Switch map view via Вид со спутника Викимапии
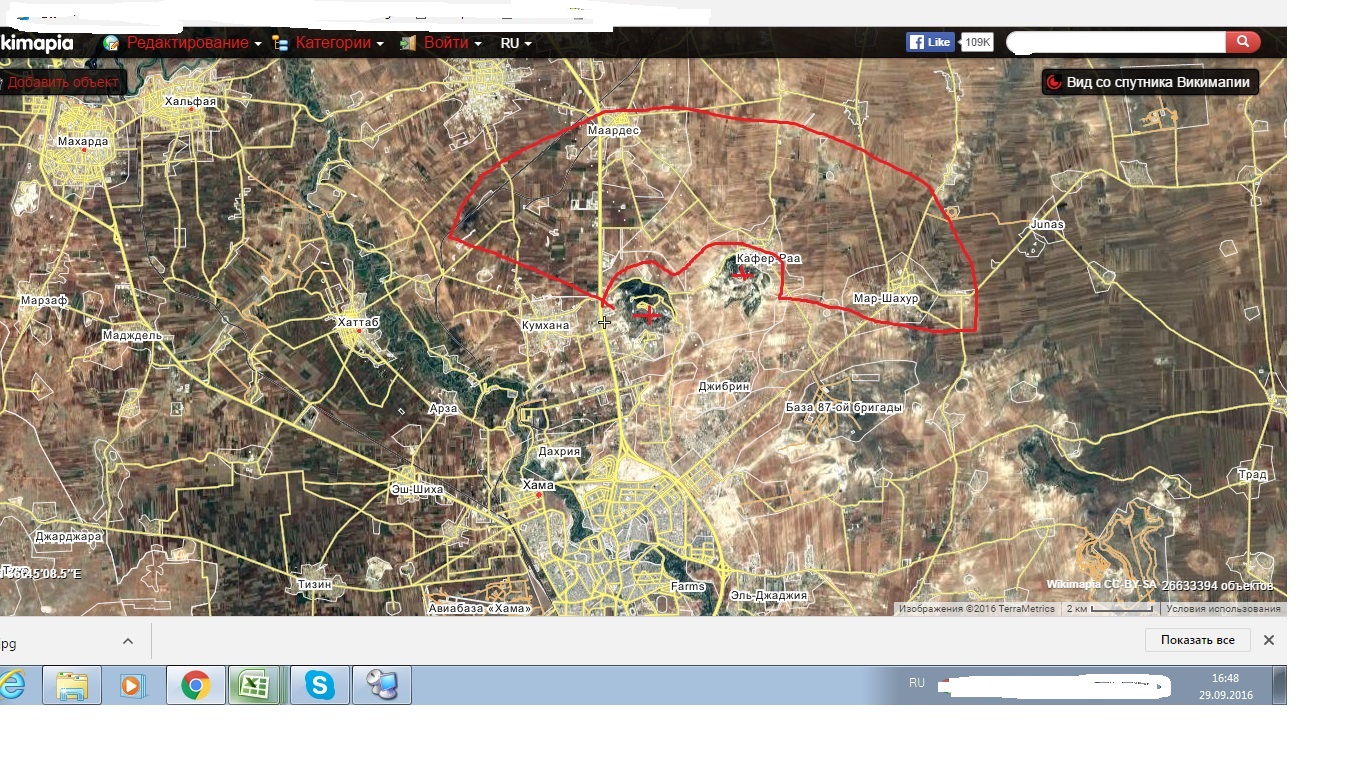This screenshot has width=1366, height=768. (1150, 82)
